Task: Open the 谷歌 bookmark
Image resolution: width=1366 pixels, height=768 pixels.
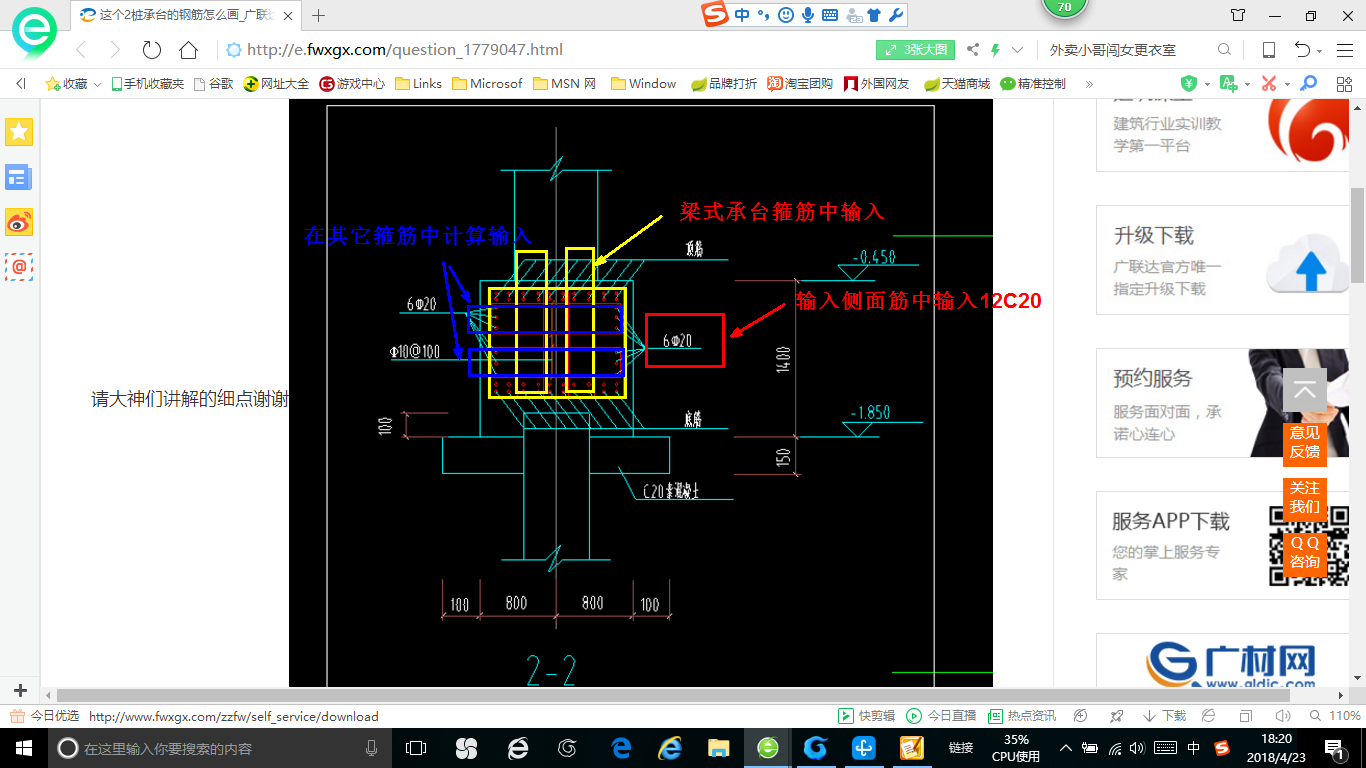Action: [213, 84]
